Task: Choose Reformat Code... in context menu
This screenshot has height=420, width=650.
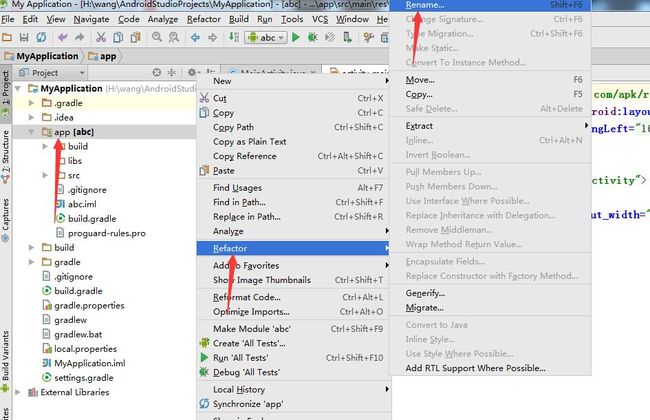Action: (294, 297)
